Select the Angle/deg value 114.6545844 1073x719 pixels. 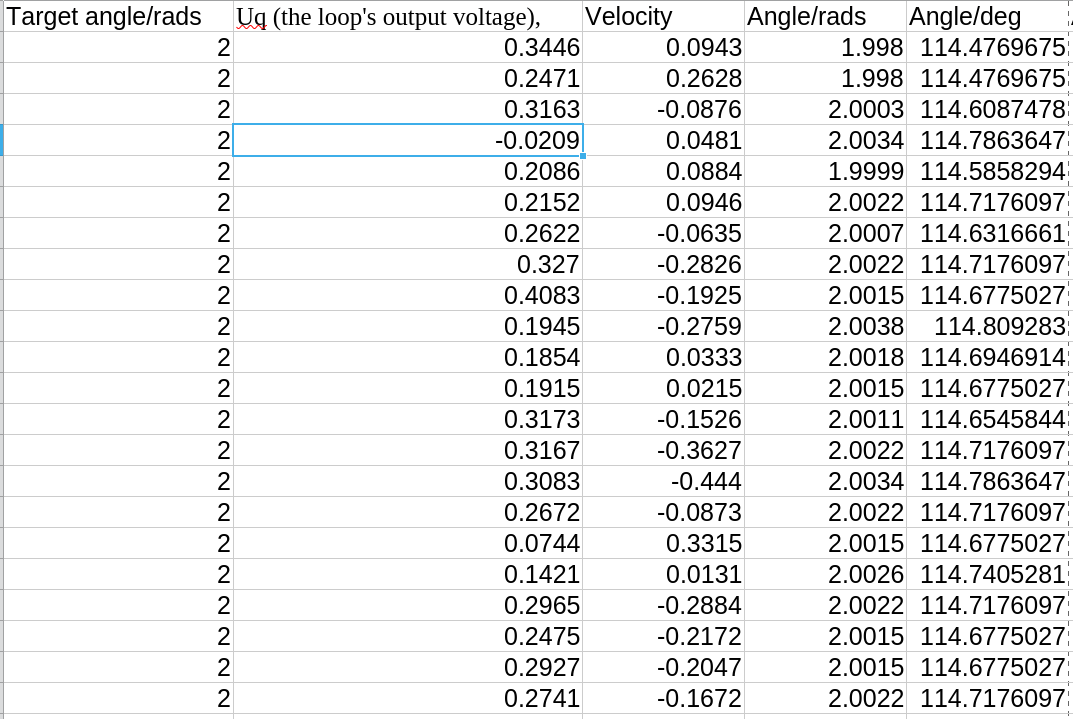click(x=987, y=419)
